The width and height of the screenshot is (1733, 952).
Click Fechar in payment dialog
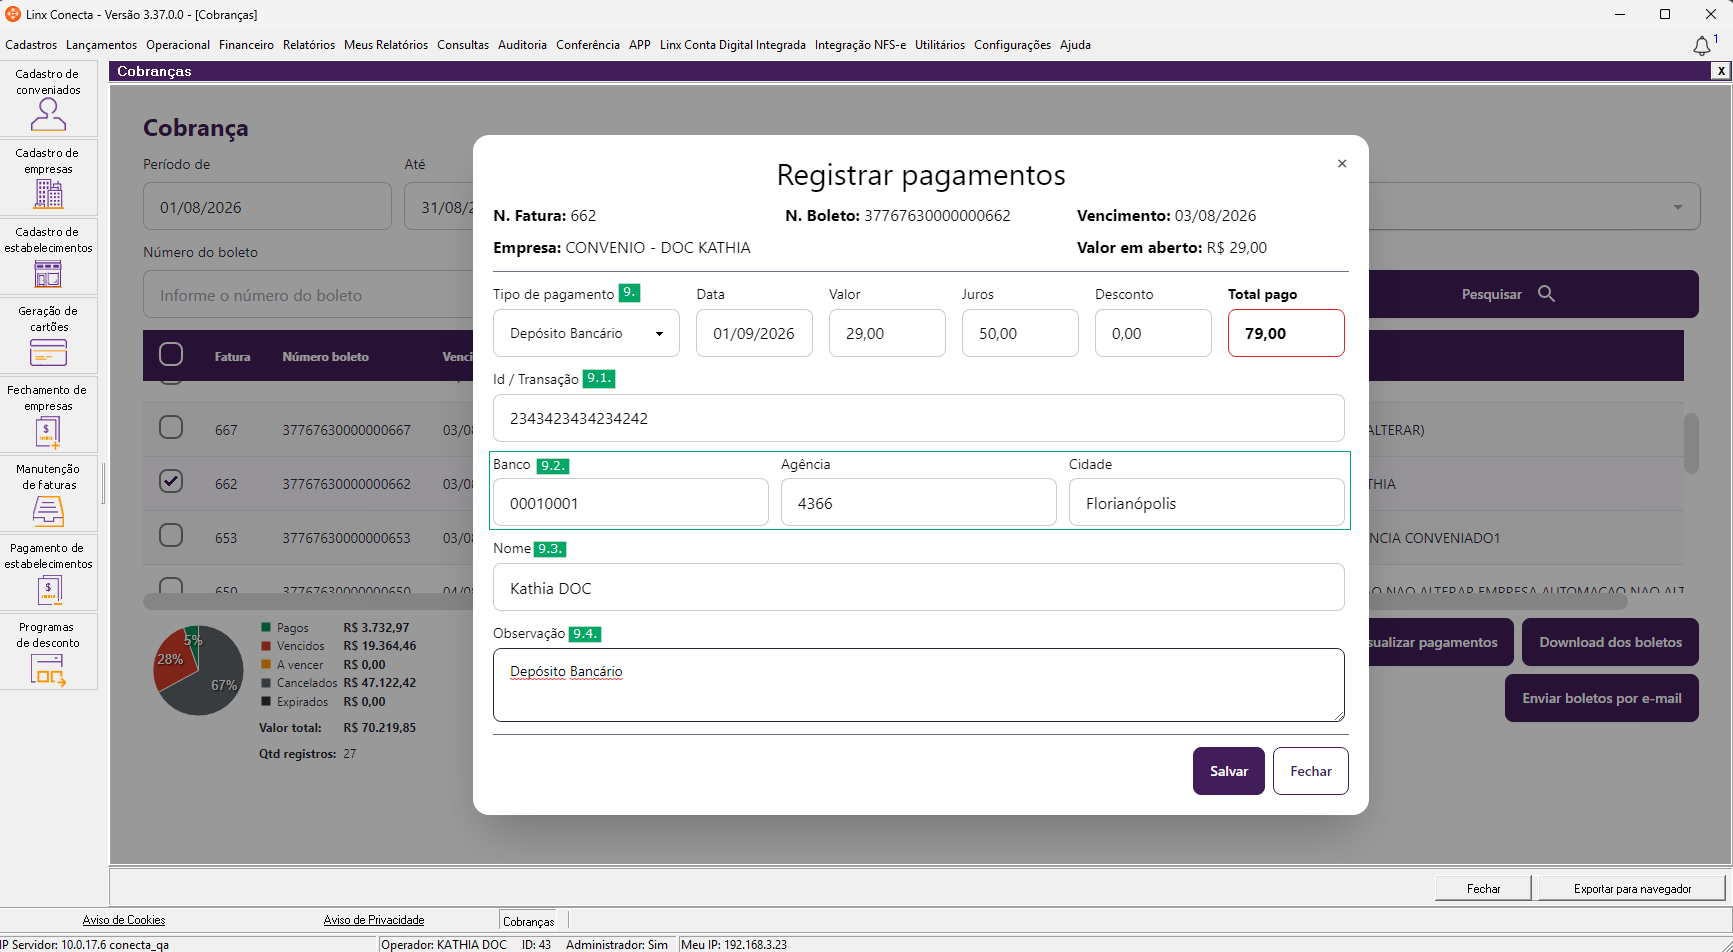1311,771
